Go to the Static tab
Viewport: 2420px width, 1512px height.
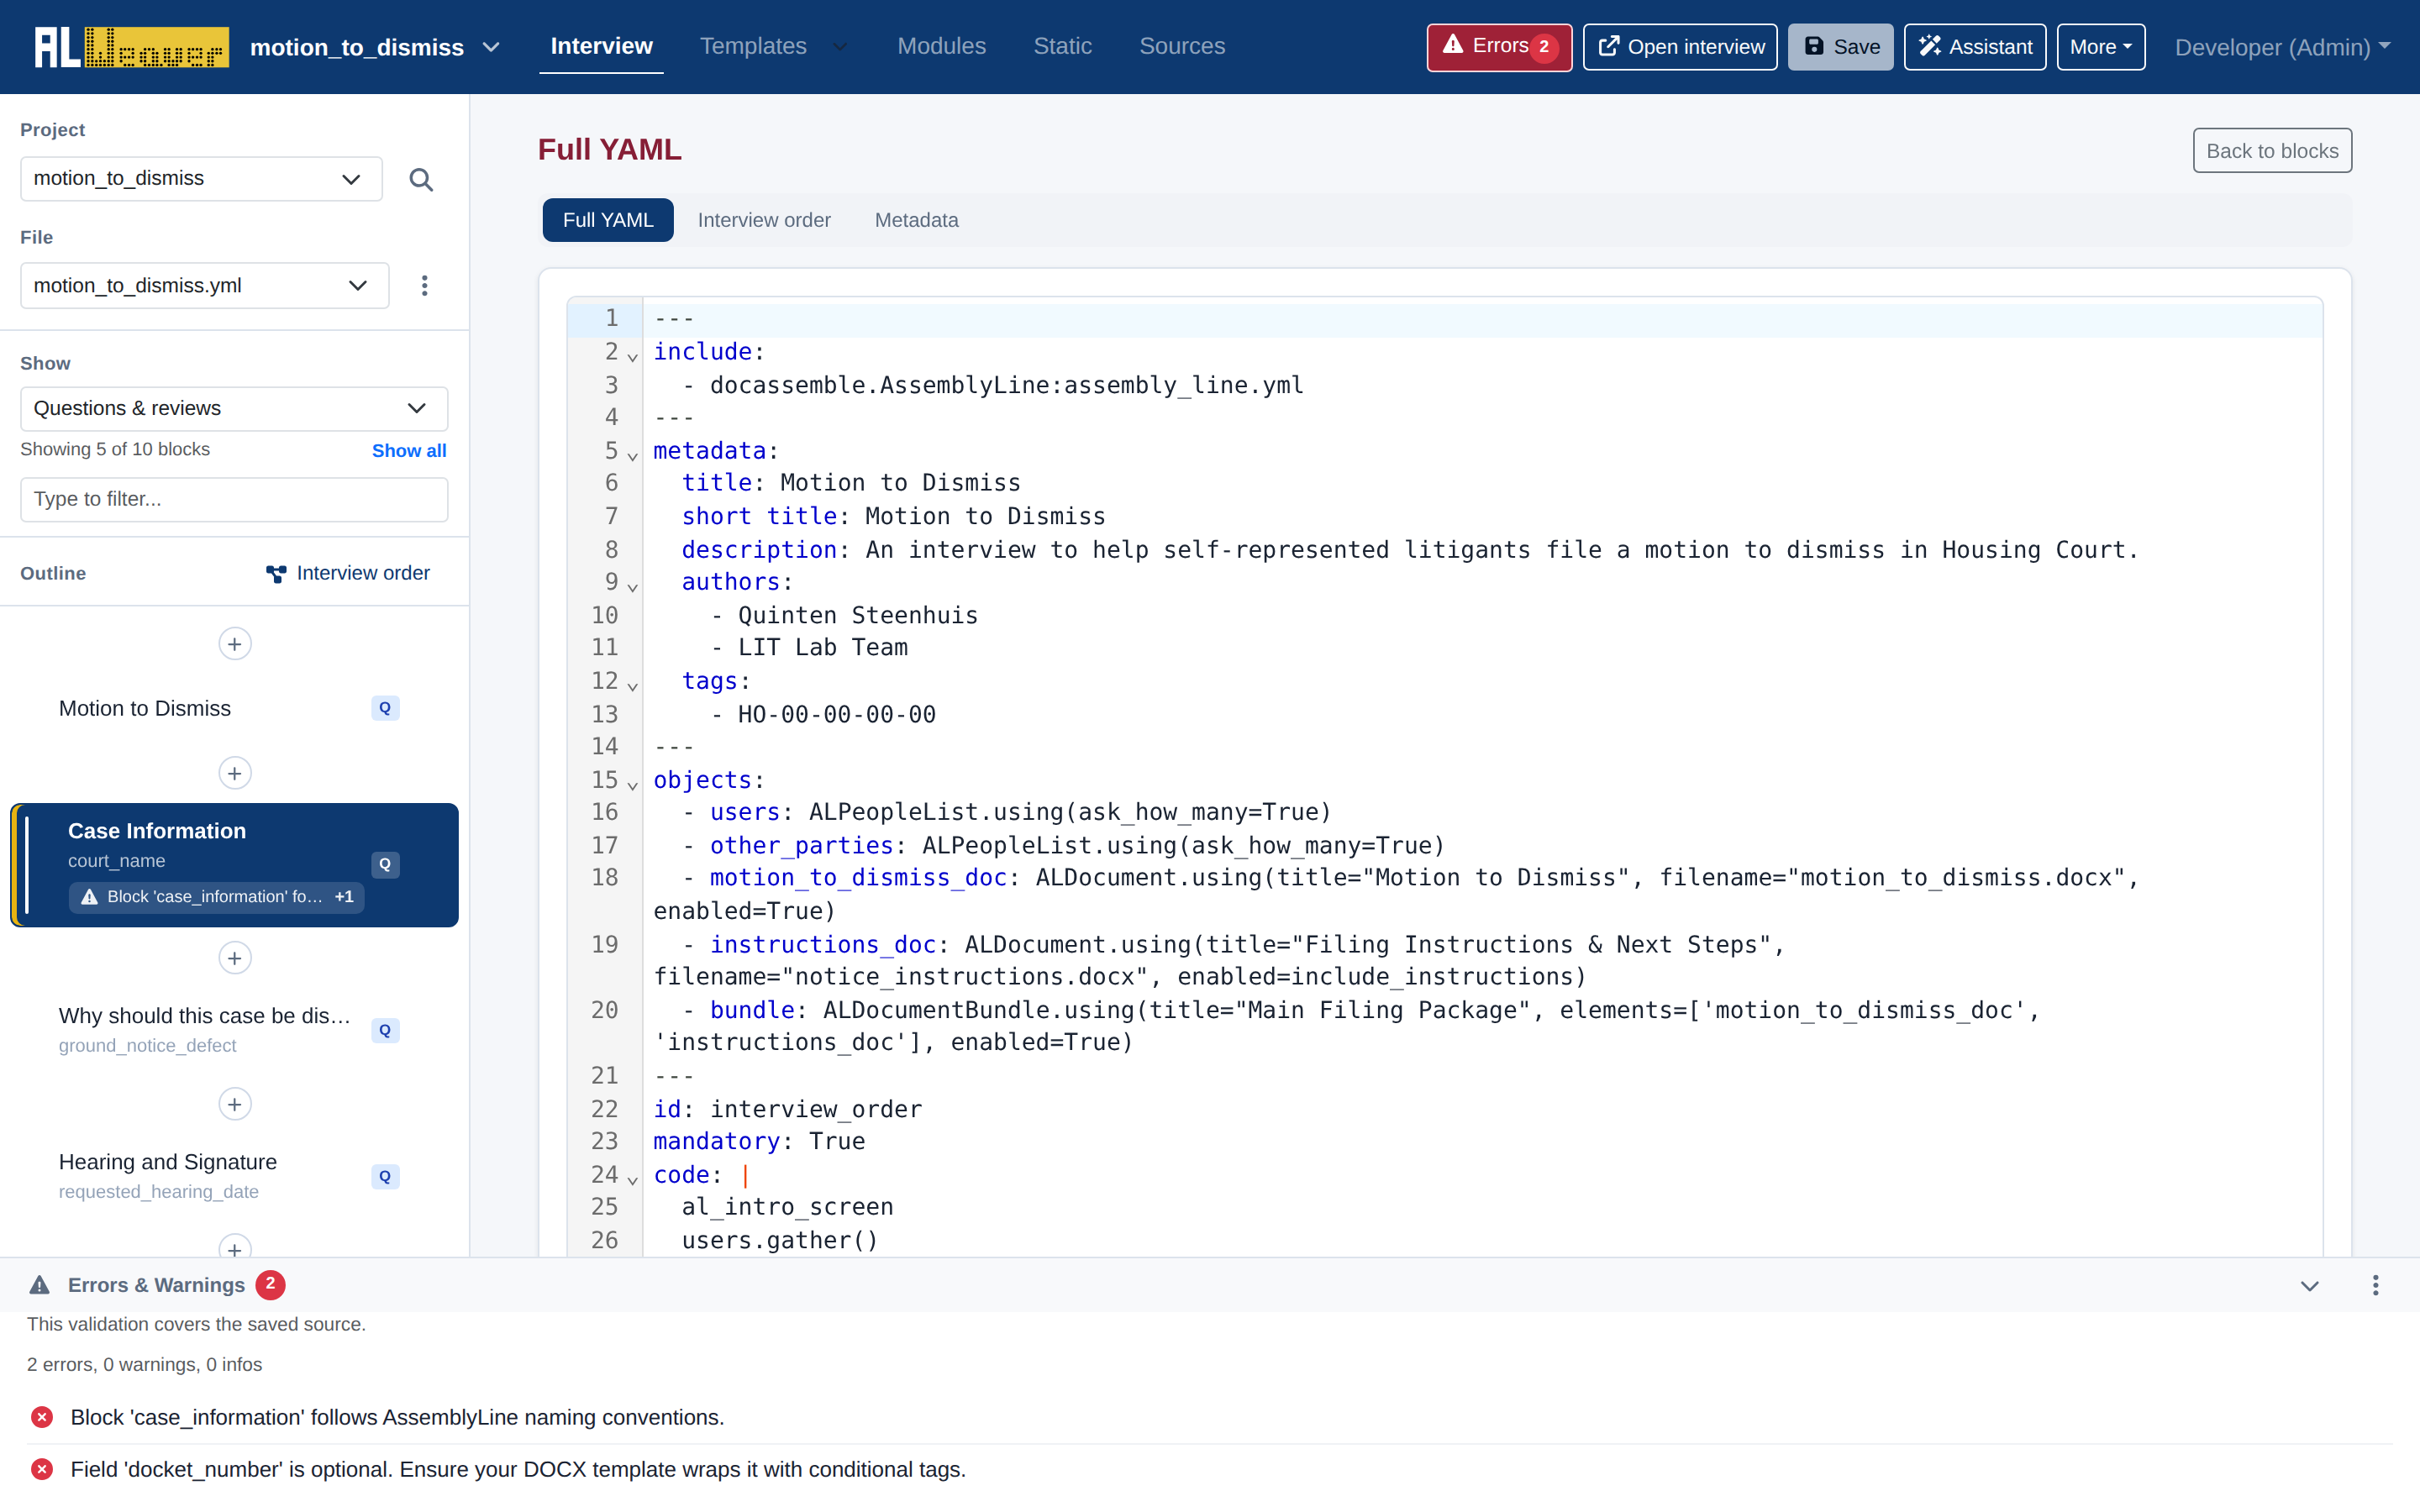pos(1062,46)
